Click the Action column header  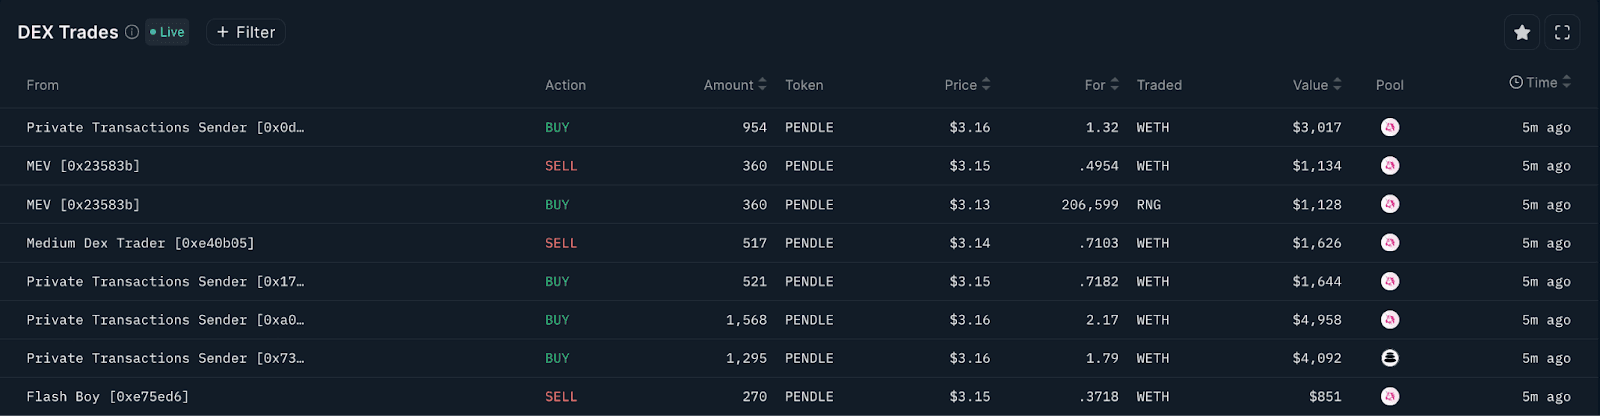click(565, 85)
